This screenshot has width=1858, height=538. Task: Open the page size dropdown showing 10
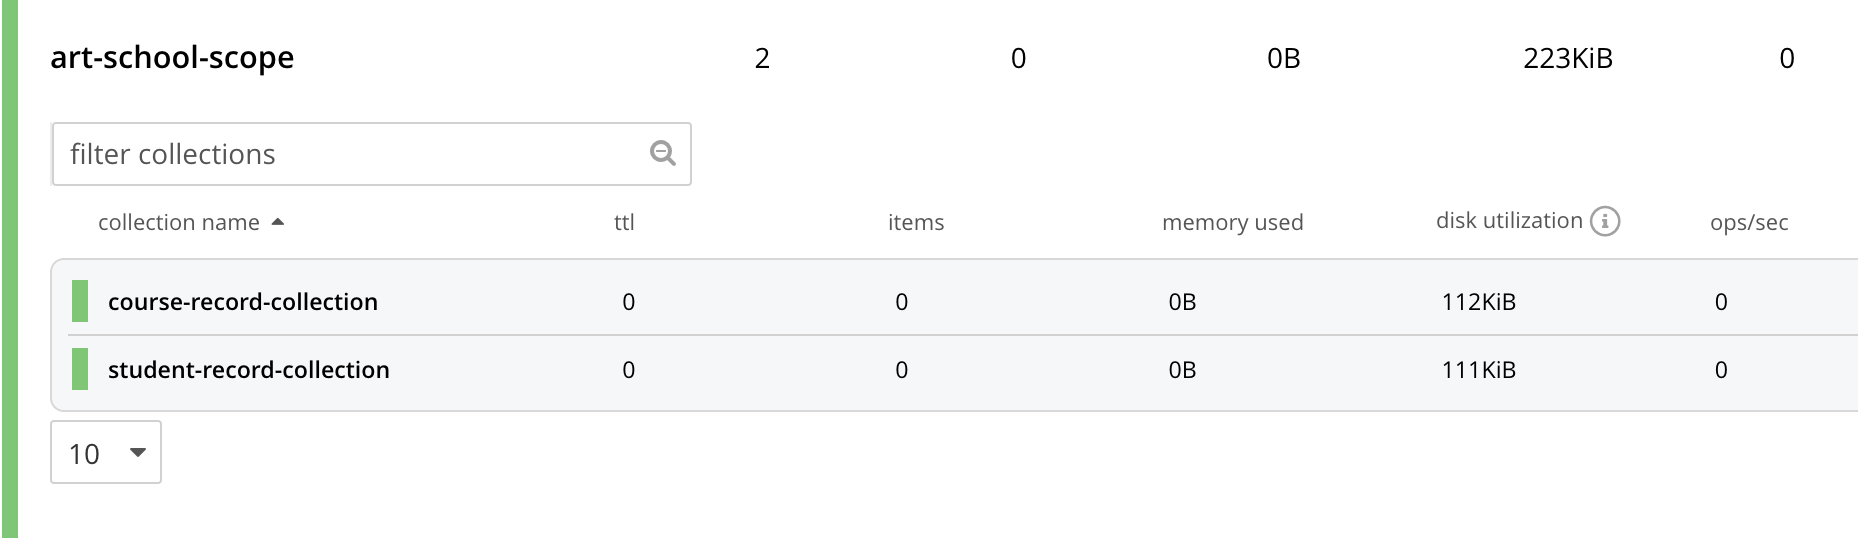[x=106, y=453]
